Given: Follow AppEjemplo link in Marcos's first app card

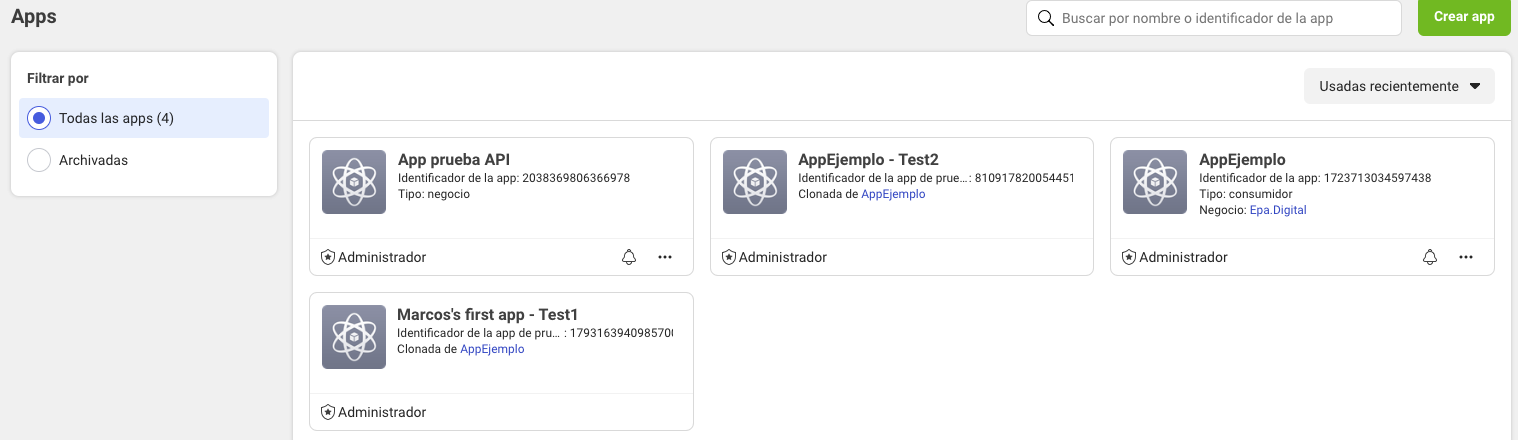Looking at the screenshot, I should tap(492, 349).
